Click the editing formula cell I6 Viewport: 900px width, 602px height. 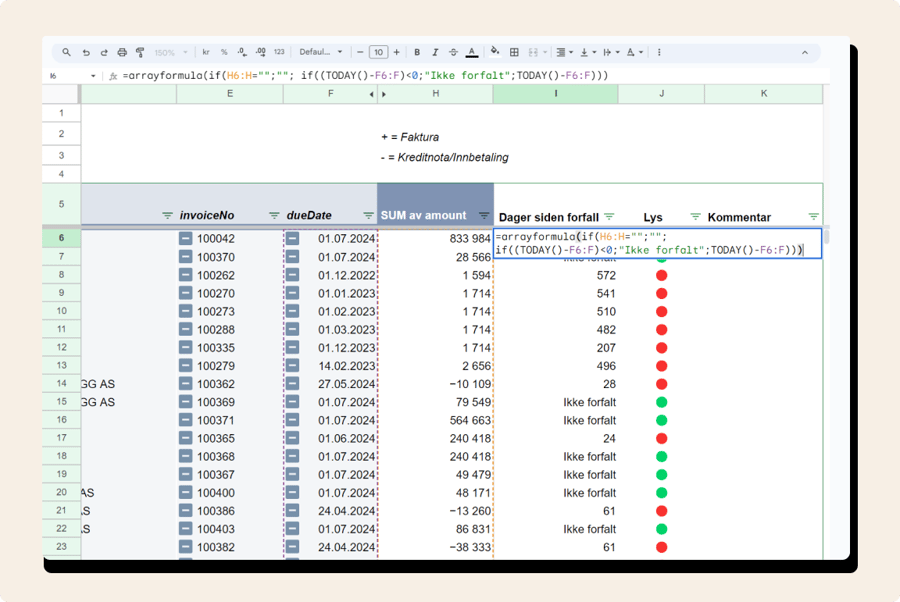point(657,243)
